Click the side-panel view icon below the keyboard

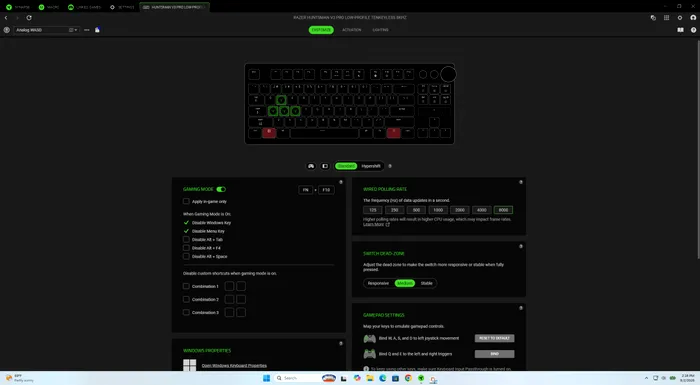pyautogui.click(x=325, y=166)
